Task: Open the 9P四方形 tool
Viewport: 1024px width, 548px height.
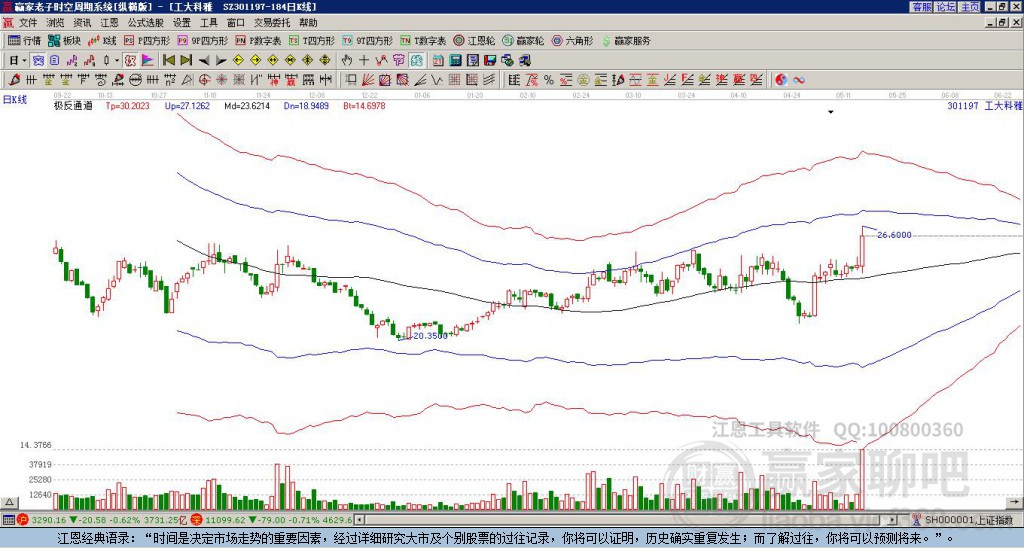Action: [202, 40]
